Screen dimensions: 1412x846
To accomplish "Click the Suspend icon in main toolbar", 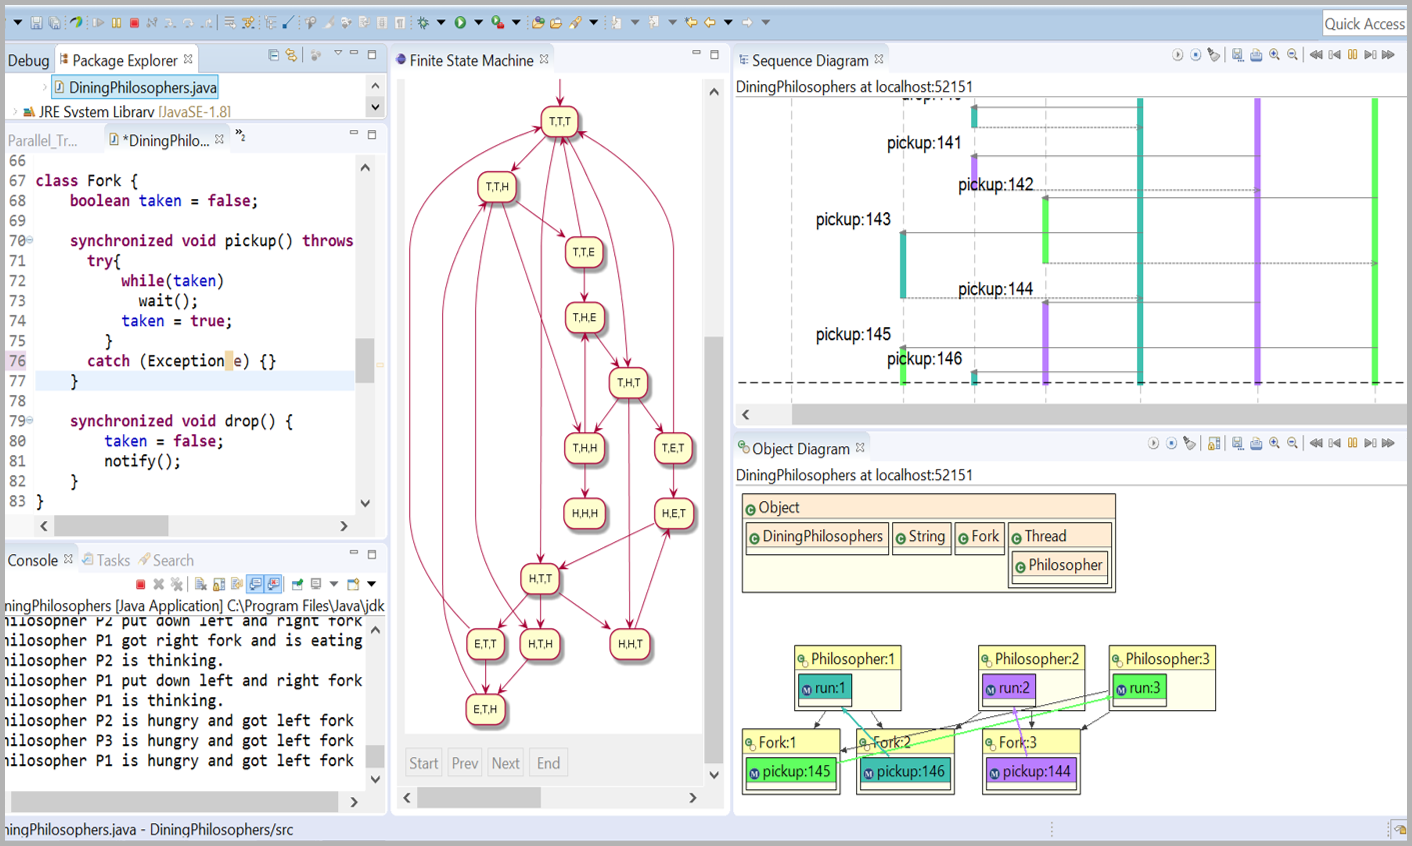I will [116, 22].
